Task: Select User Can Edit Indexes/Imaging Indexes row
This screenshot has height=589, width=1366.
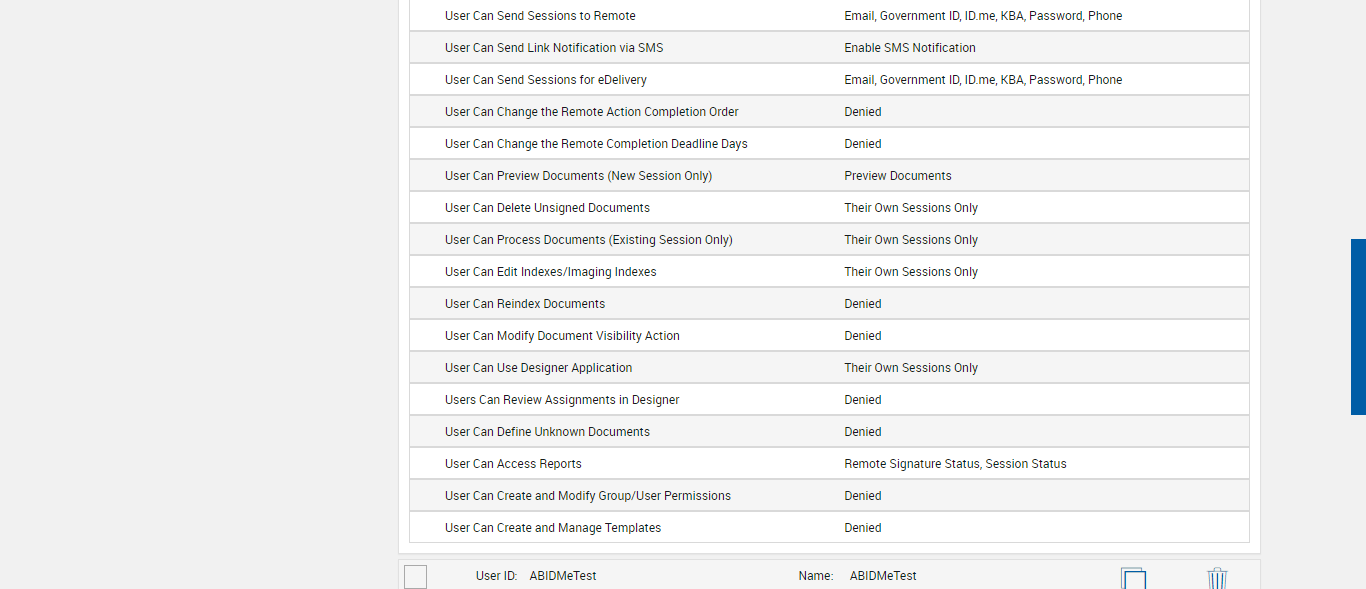Action: [x=550, y=272]
